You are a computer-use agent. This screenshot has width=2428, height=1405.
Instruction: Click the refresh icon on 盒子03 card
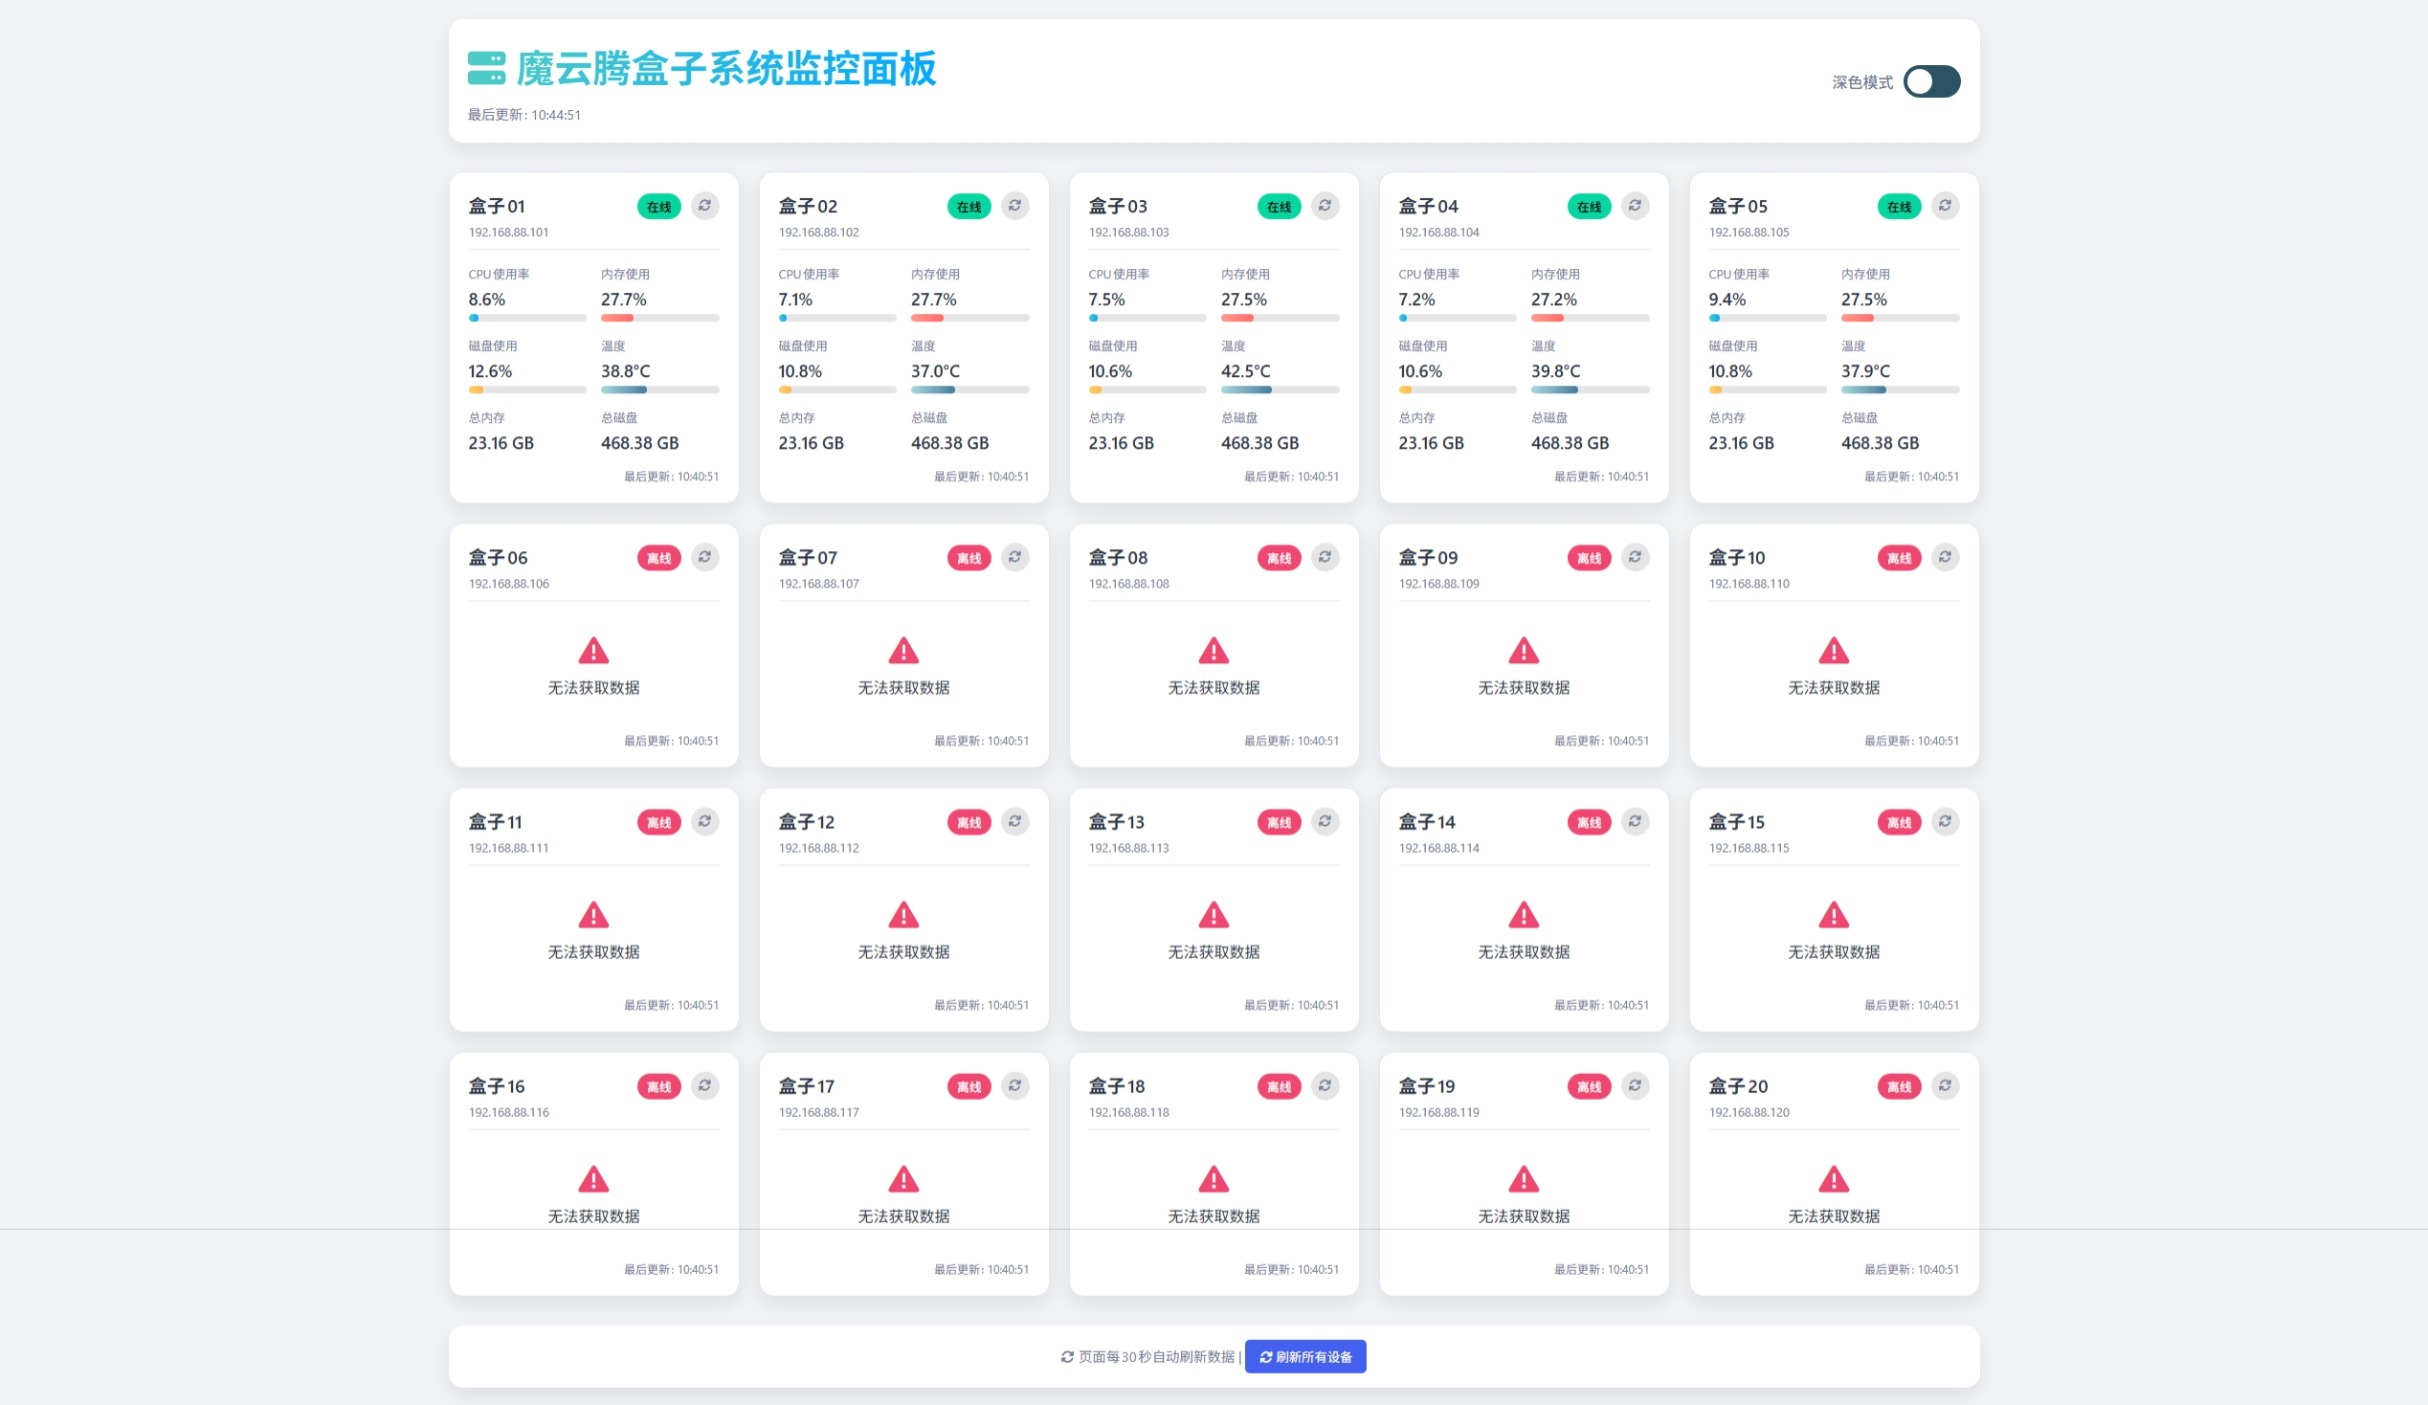point(1325,206)
